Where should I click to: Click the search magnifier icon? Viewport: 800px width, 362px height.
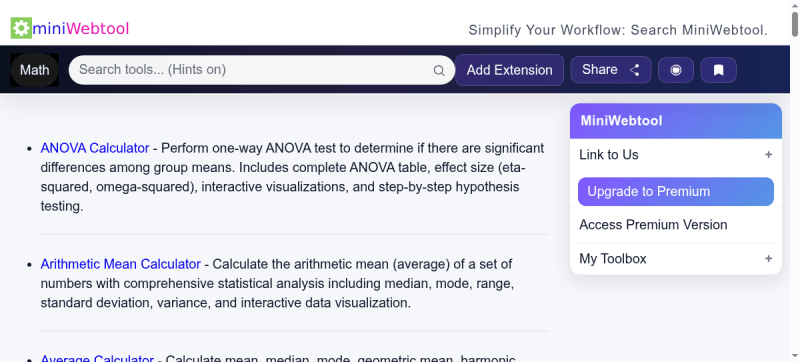pos(439,70)
